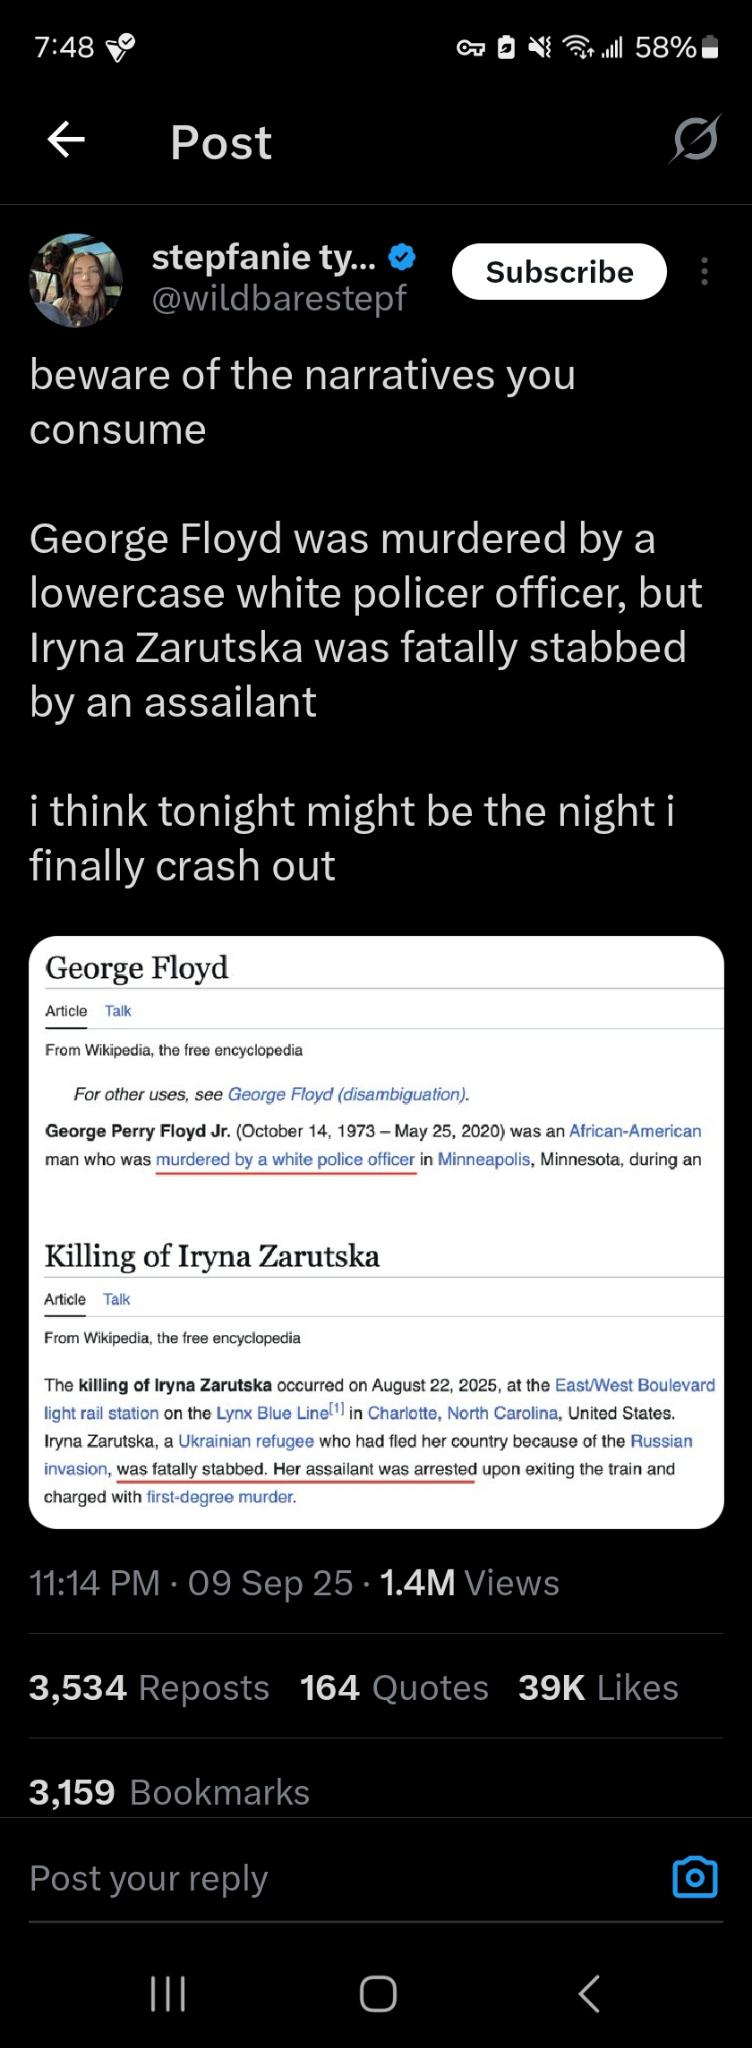The width and height of the screenshot is (752, 2048).
Task: Tap the 3,159 Bookmarks count
Action: (169, 1792)
